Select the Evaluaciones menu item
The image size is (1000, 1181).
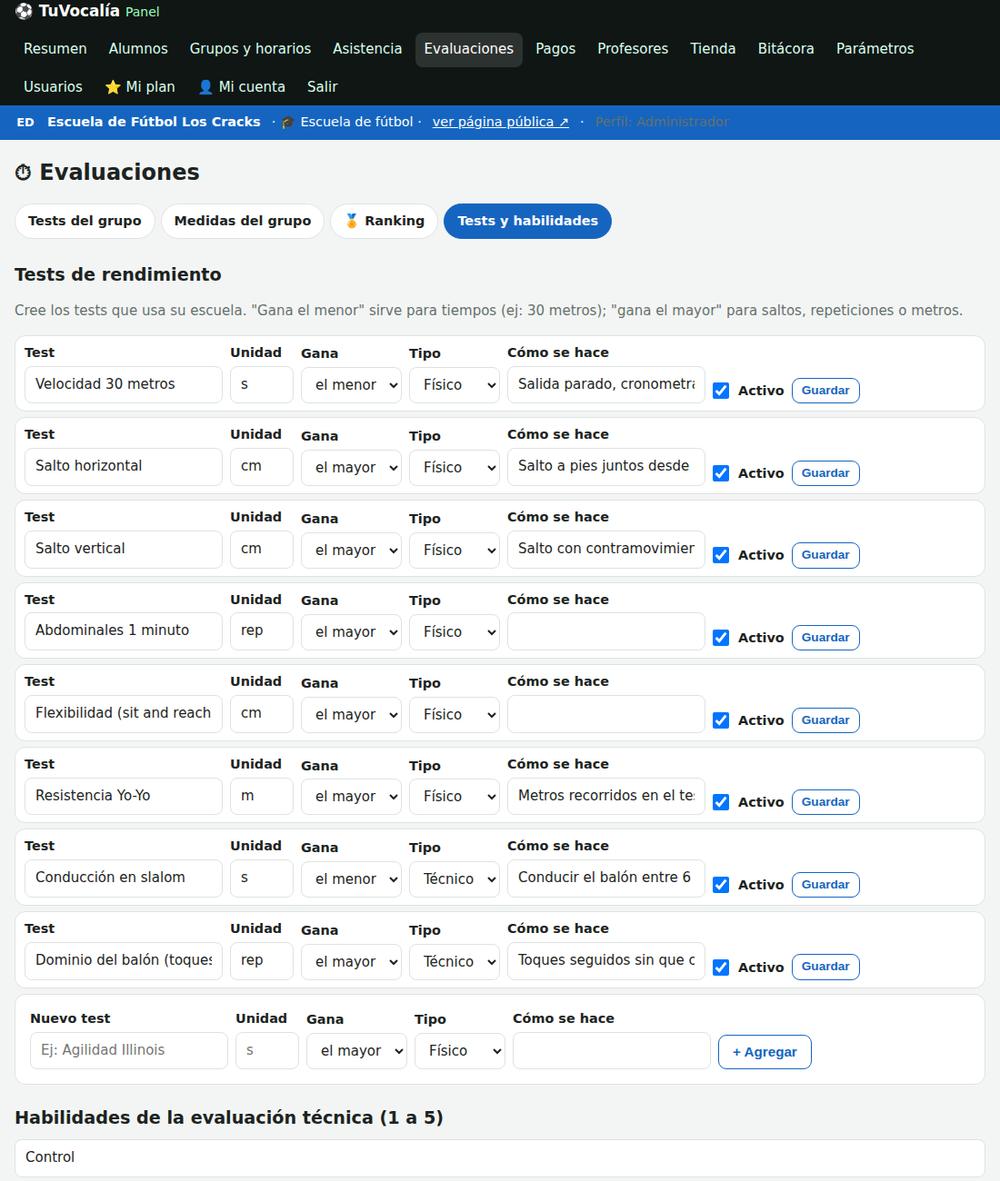[468, 49]
